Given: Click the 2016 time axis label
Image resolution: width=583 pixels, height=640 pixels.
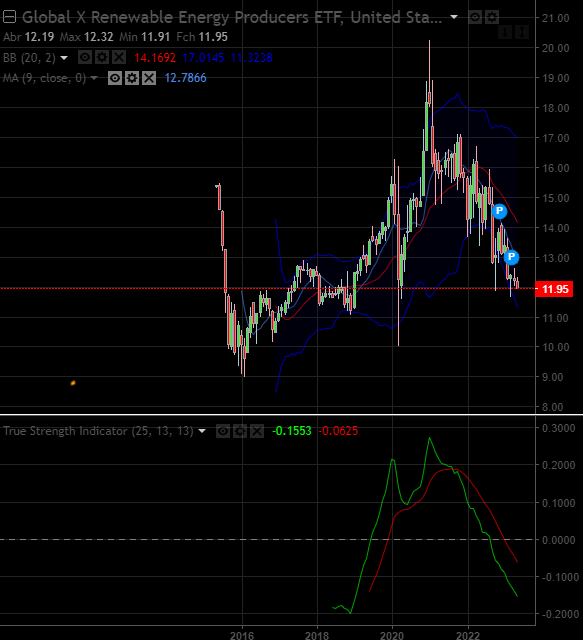Looking at the screenshot, I should coord(242,635).
